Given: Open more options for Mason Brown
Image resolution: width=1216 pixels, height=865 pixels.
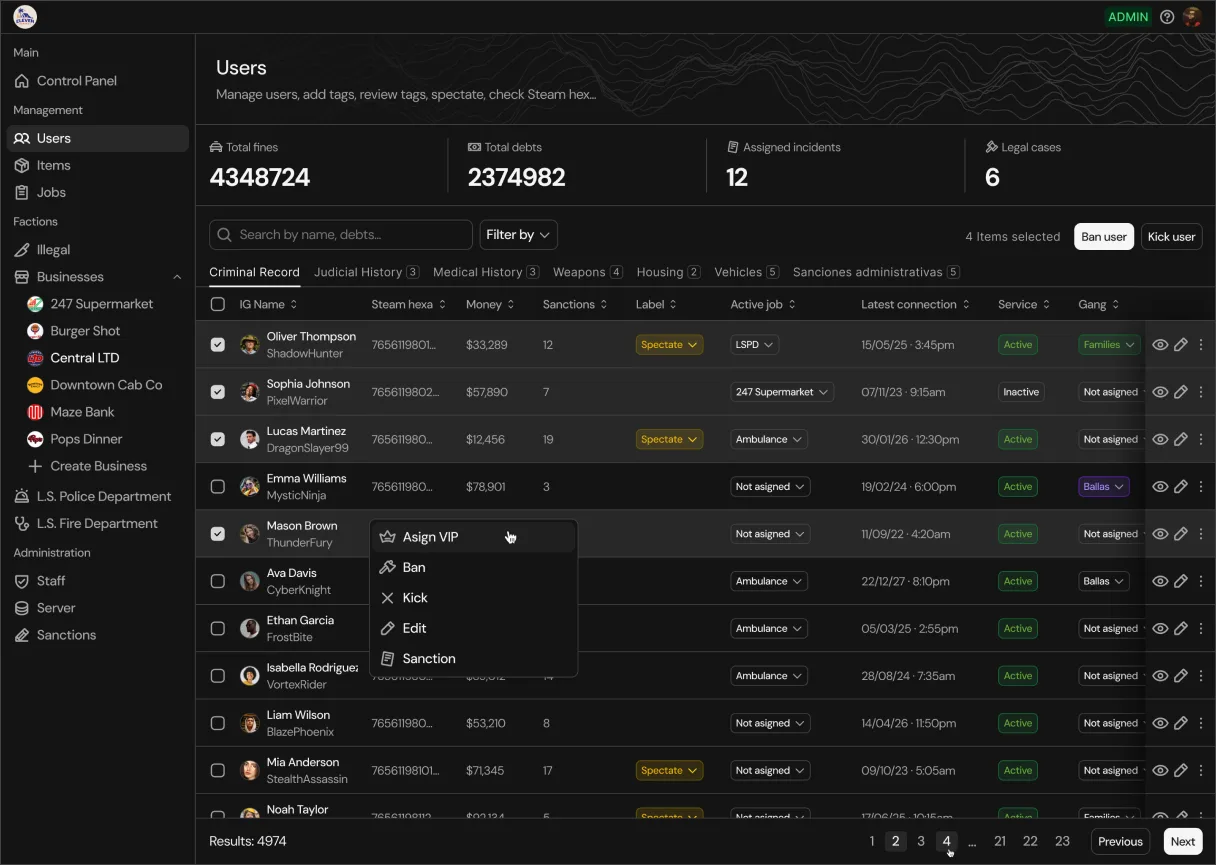Looking at the screenshot, I should click(1201, 534).
